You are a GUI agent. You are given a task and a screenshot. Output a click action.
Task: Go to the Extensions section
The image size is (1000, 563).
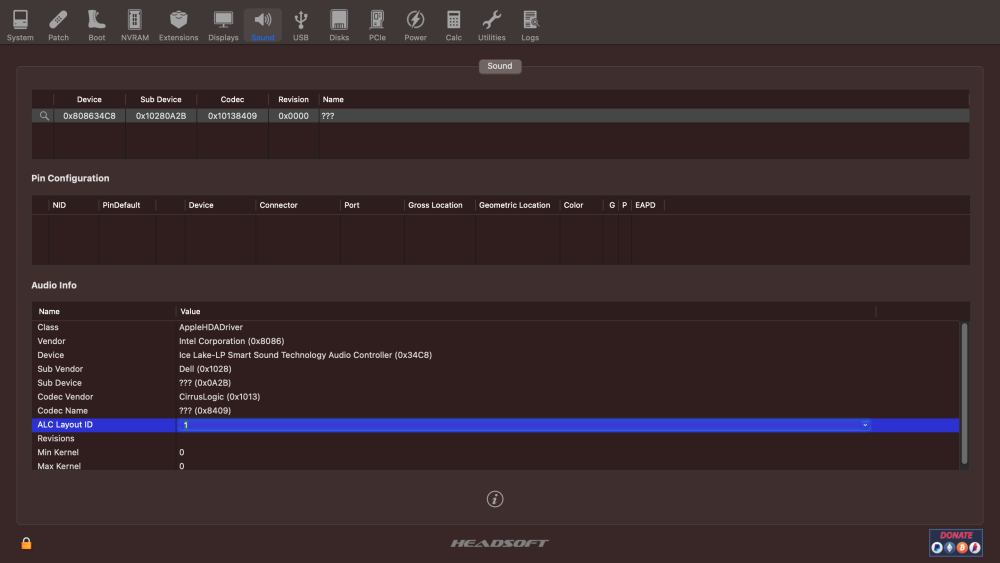pos(179,26)
